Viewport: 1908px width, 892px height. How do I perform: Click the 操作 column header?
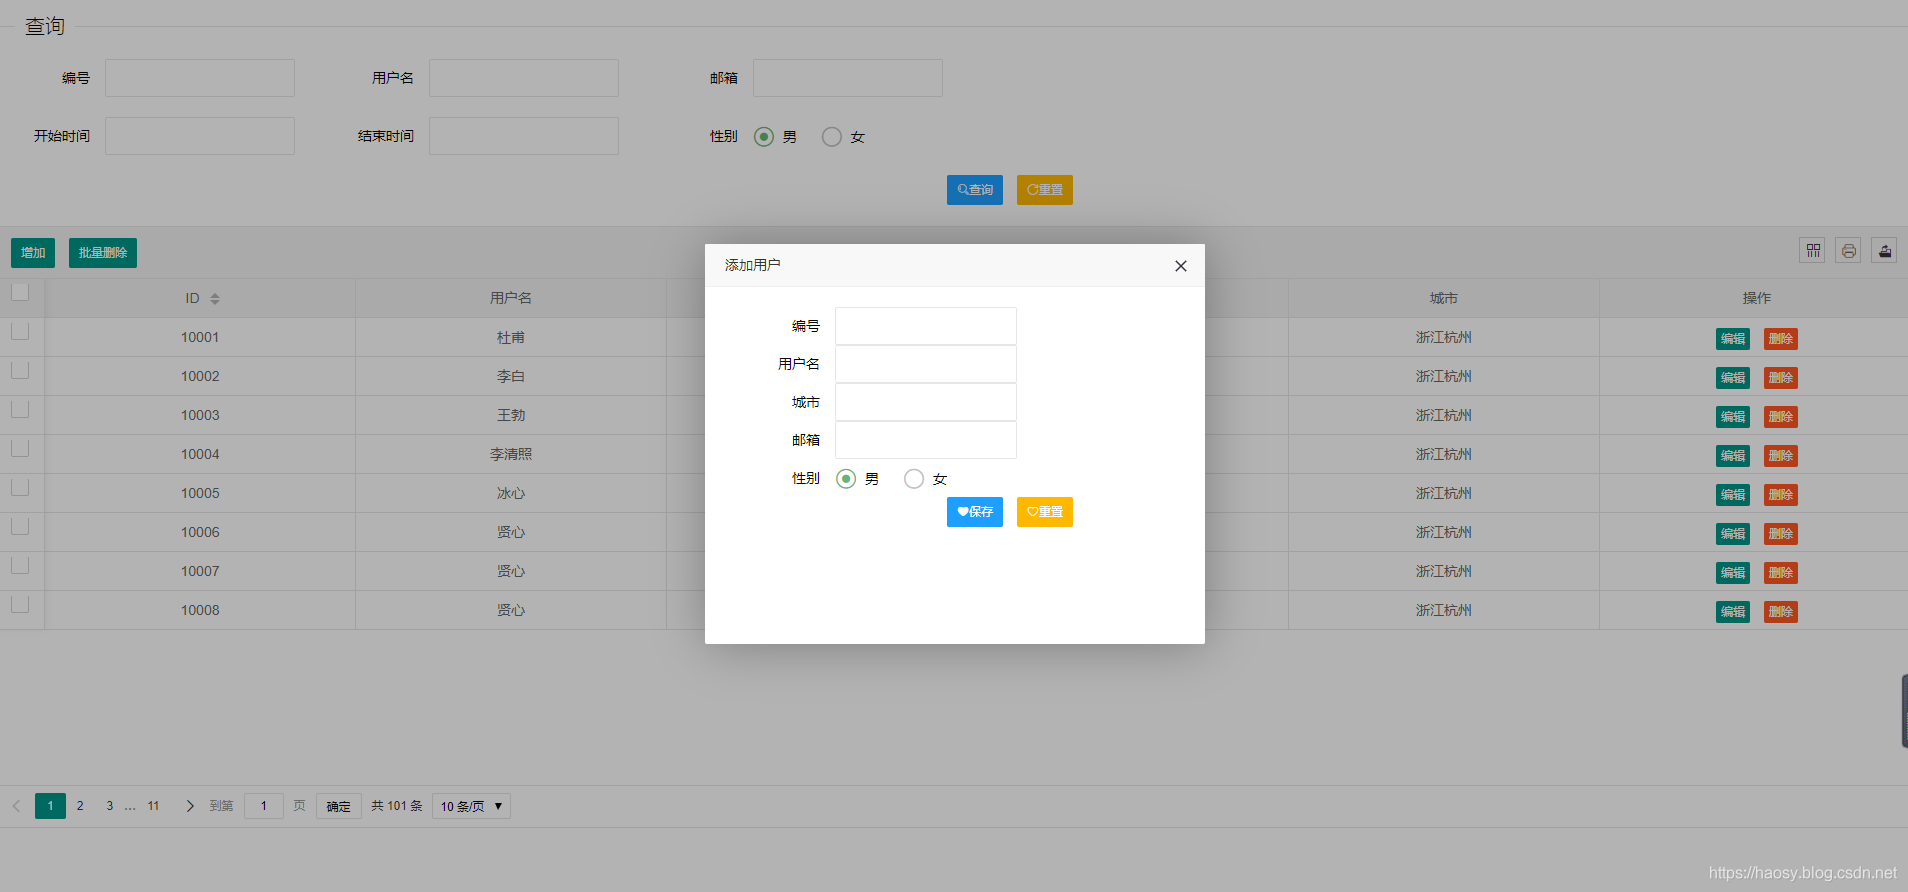pyautogui.click(x=1756, y=298)
